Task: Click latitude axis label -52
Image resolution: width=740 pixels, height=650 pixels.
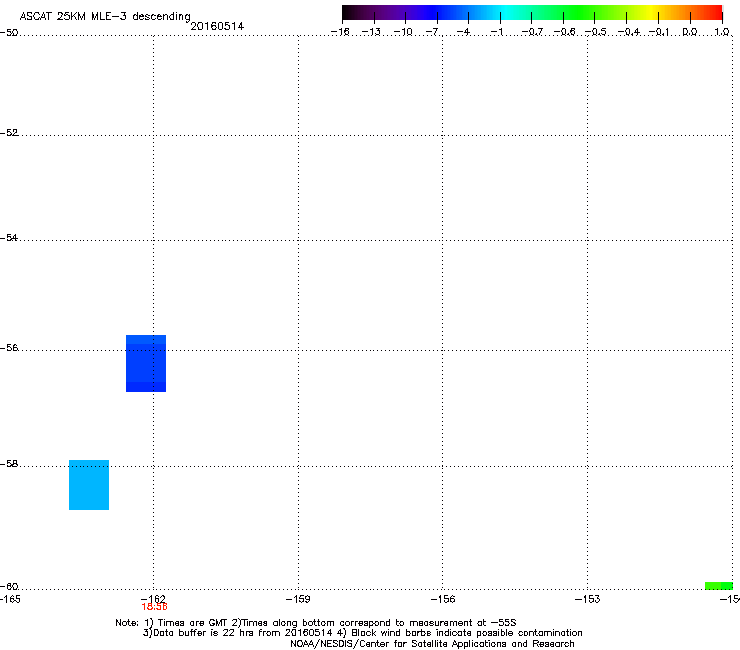Action: click(x=9, y=133)
